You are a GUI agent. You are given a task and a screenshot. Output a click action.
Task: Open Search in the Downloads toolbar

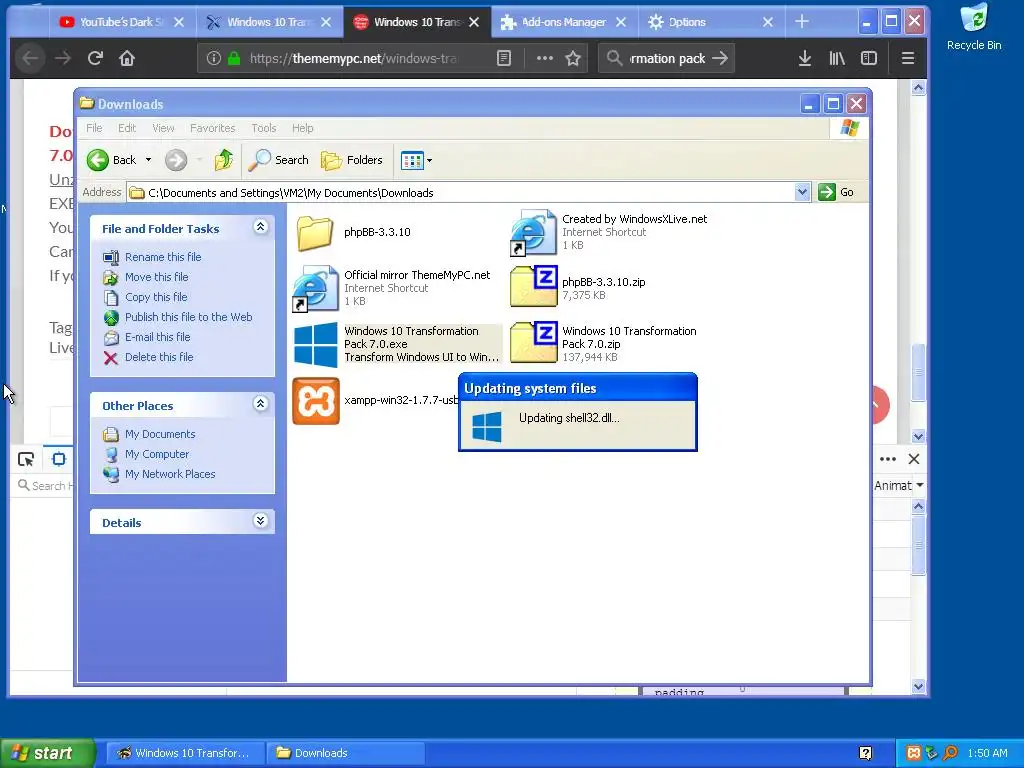coord(279,160)
